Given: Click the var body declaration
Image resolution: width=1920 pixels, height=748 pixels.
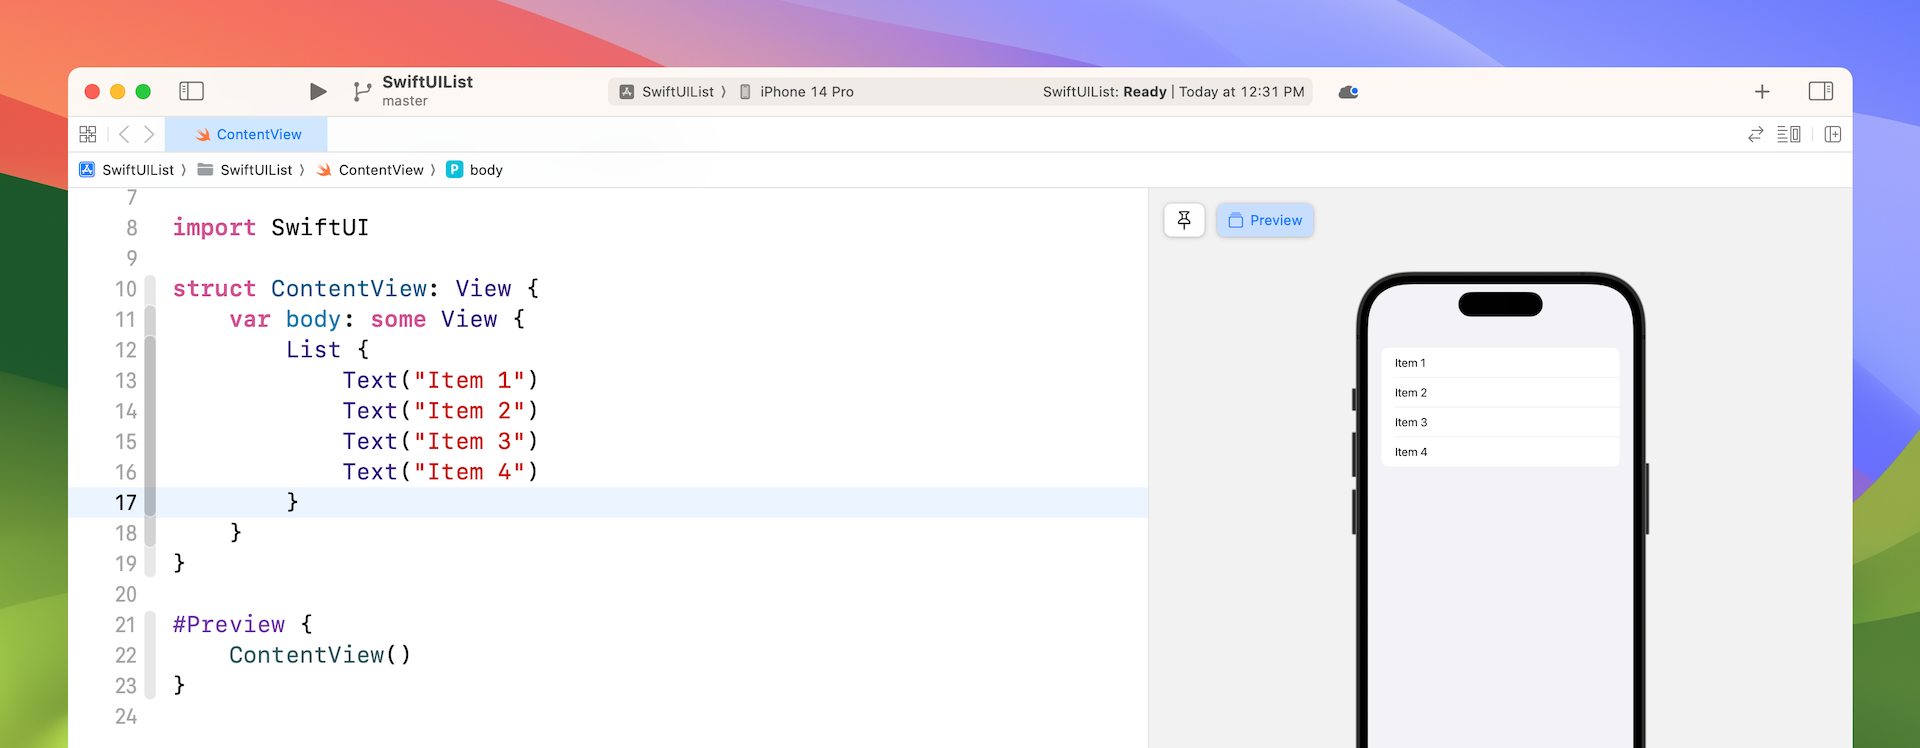Looking at the screenshot, I should point(377,320).
